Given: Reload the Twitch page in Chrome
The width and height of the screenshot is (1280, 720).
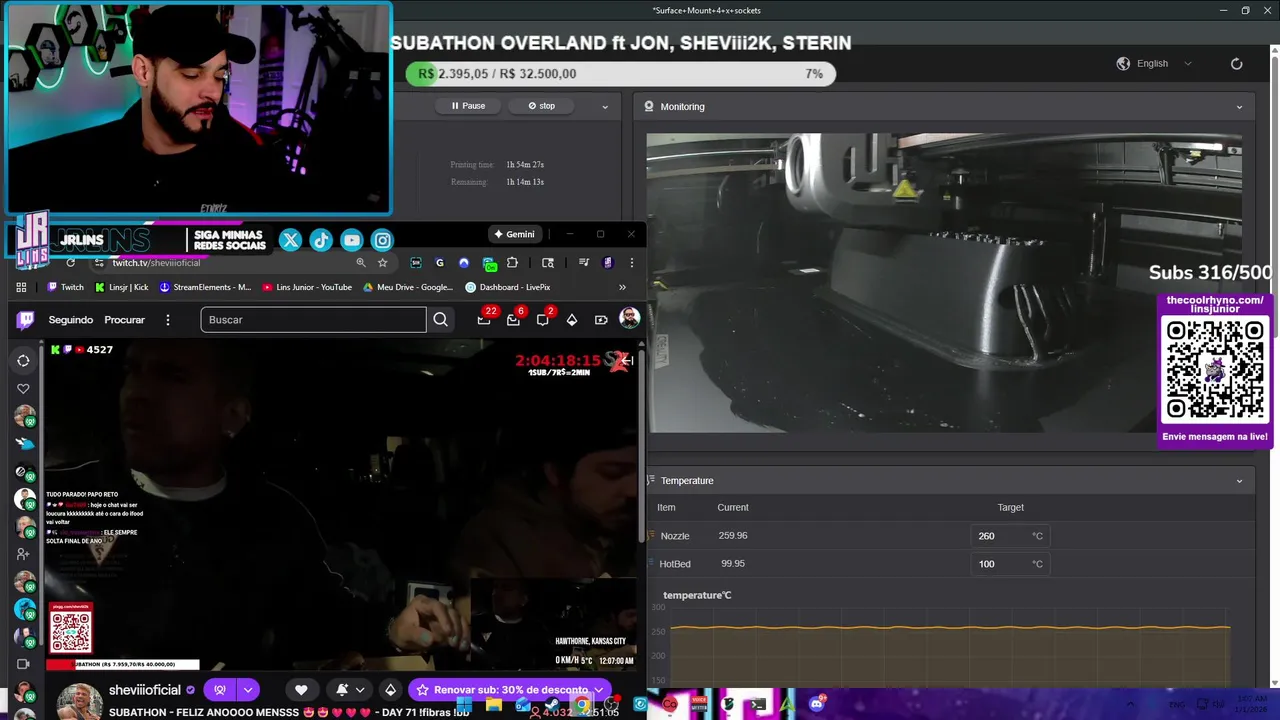Looking at the screenshot, I should 70,262.
